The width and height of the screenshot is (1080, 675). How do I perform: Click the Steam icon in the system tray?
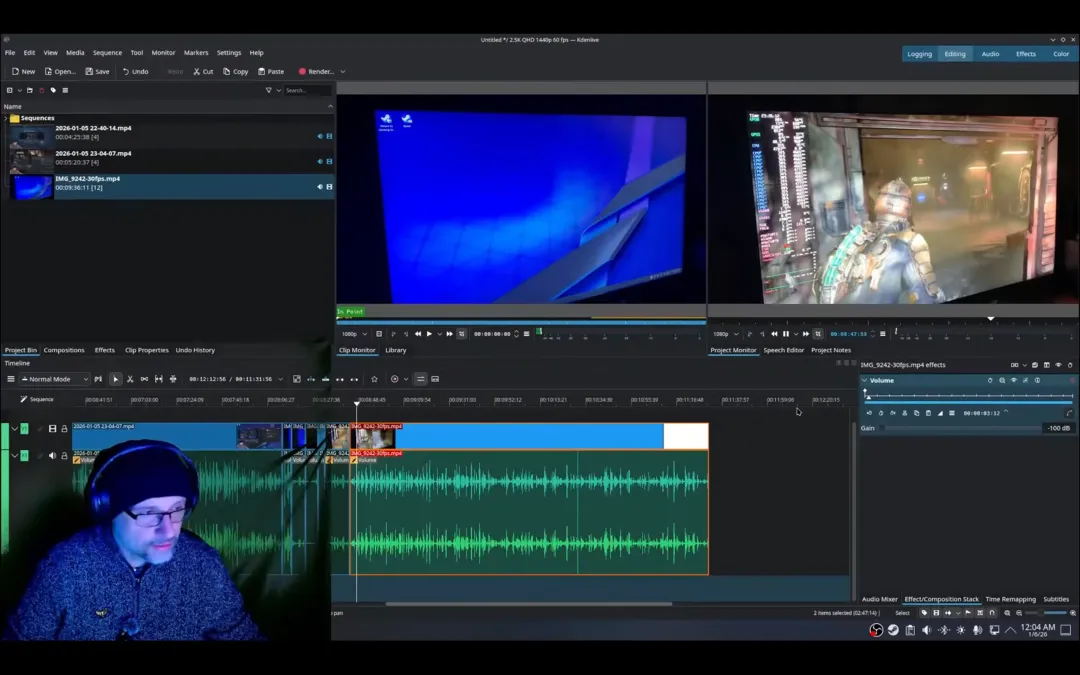coord(893,630)
